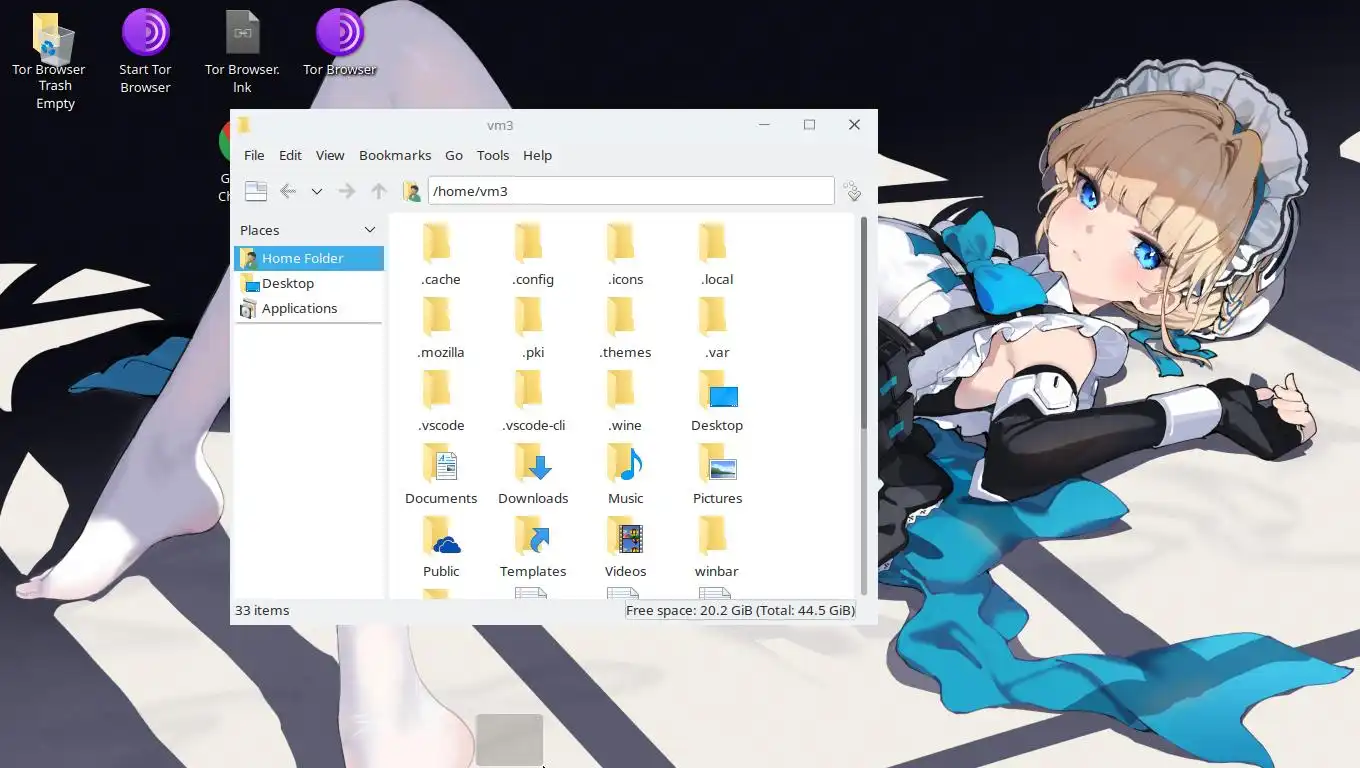Image resolution: width=1360 pixels, height=768 pixels.
Task: Click the gray taskbar item at bottom
Action: point(509,740)
